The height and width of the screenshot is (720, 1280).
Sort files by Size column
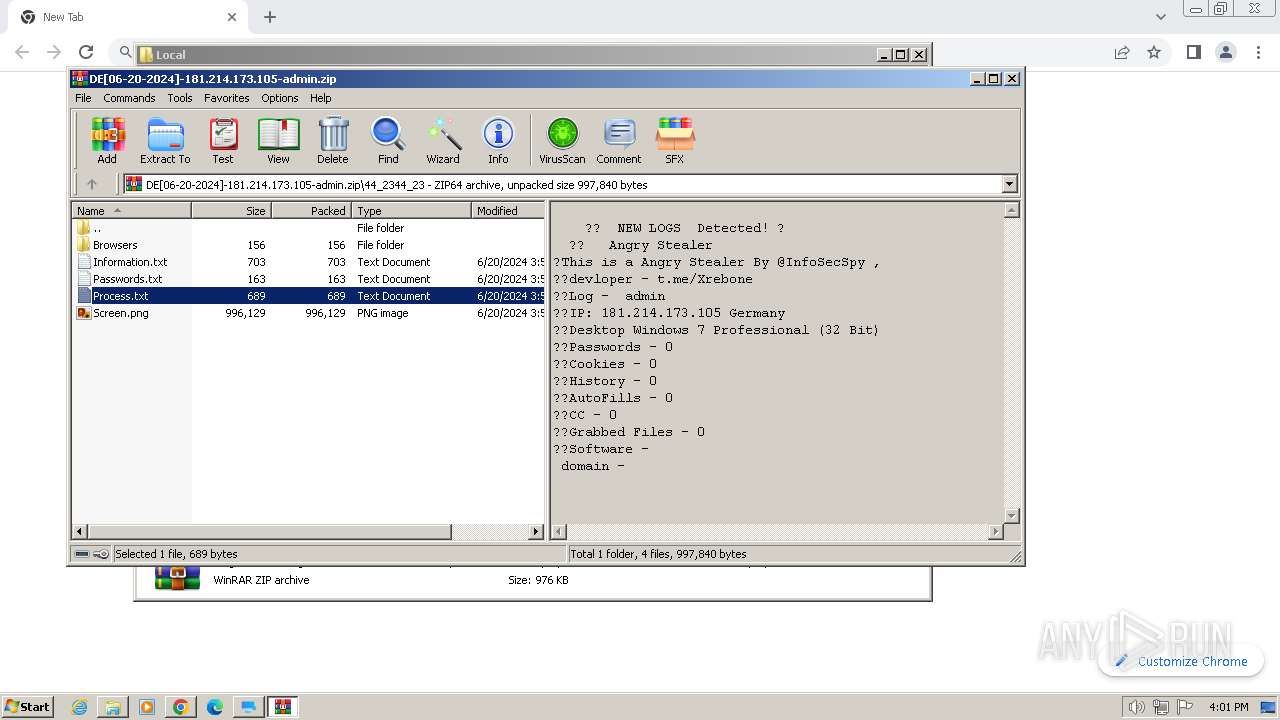[232, 211]
